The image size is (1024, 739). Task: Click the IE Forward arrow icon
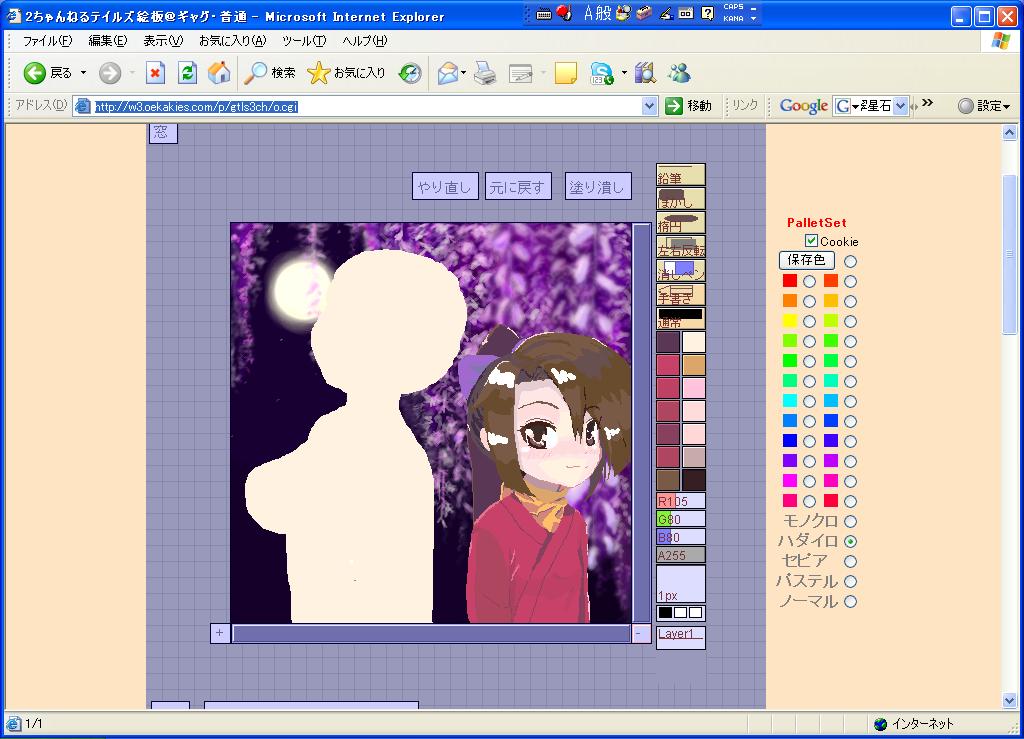pyautogui.click(x=110, y=72)
